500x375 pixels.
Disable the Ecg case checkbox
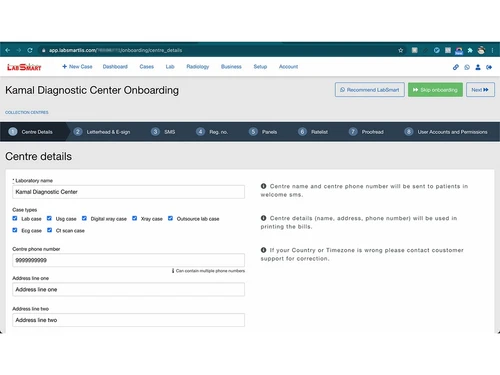coord(15,230)
